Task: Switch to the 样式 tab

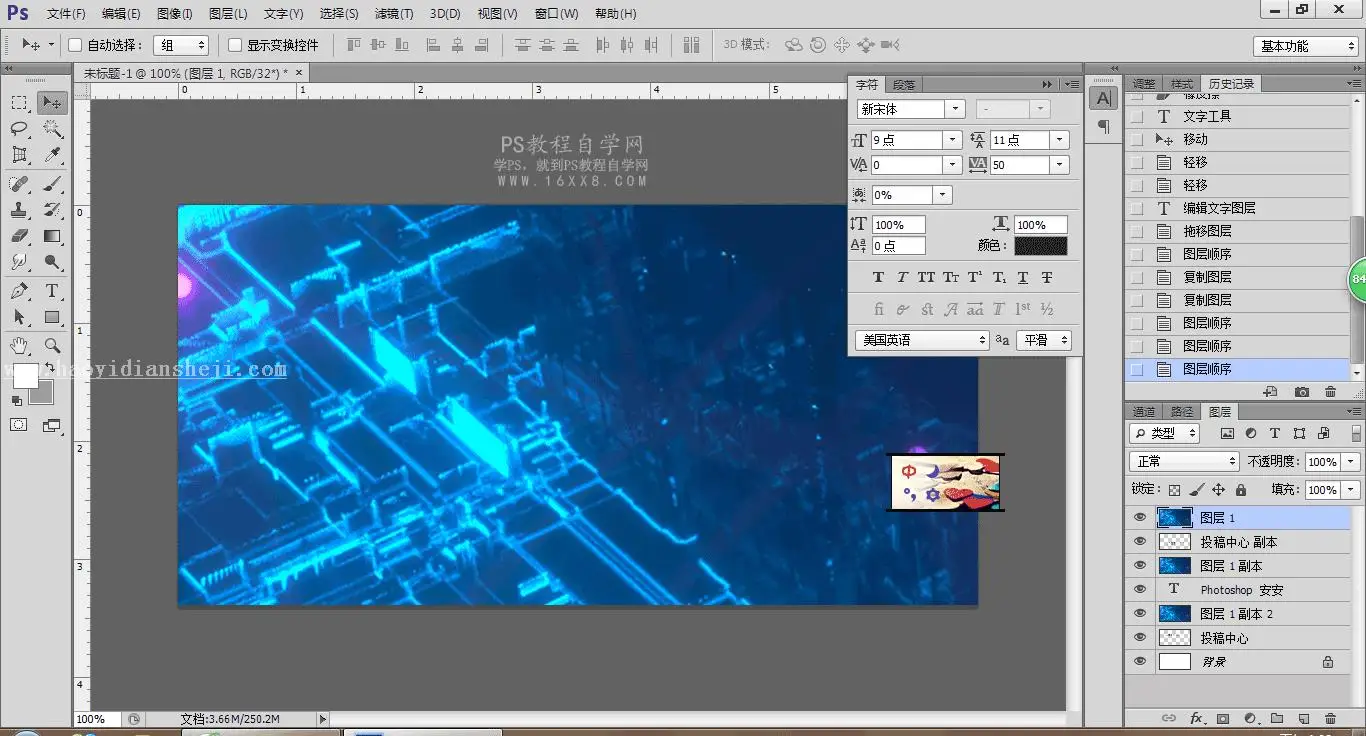Action: (1182, 84)
